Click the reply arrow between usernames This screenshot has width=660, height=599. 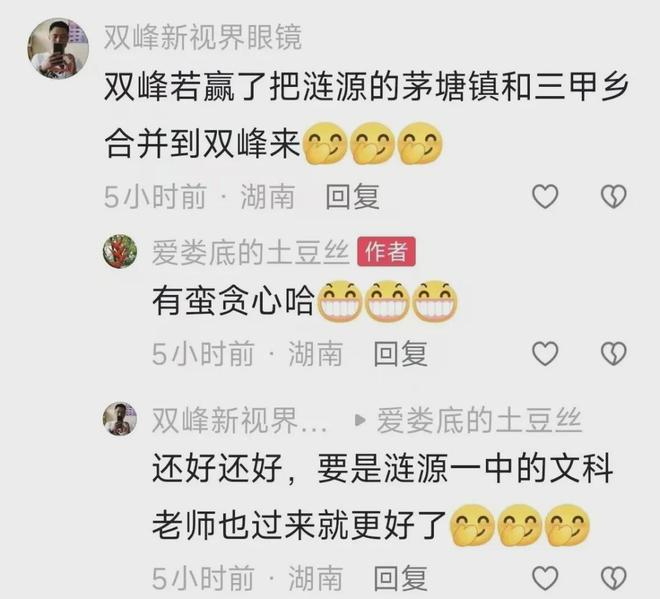pyautogui.click(x=359, y=420)
